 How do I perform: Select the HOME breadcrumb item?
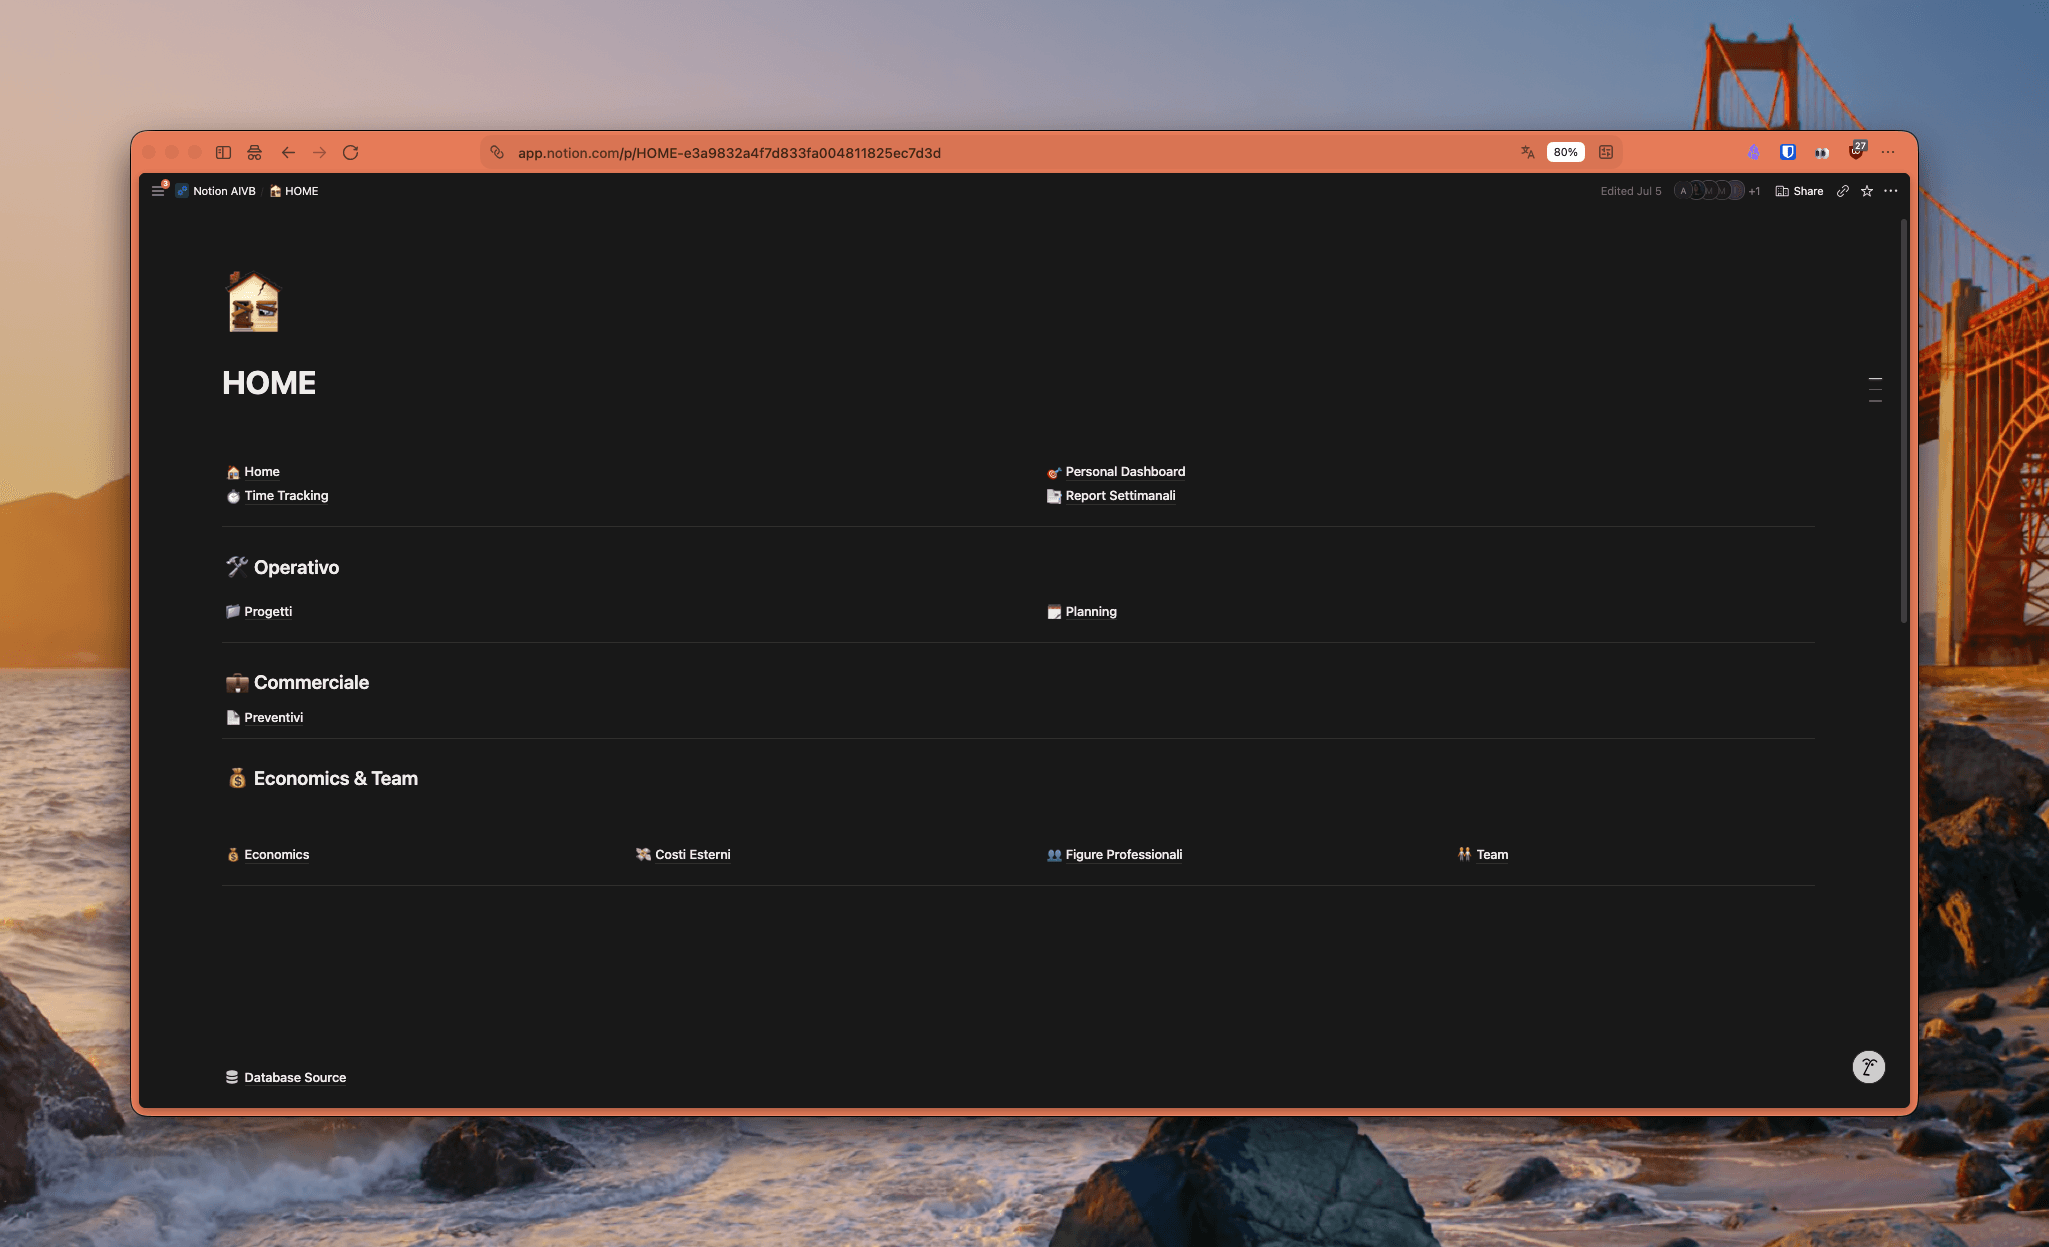294,191
